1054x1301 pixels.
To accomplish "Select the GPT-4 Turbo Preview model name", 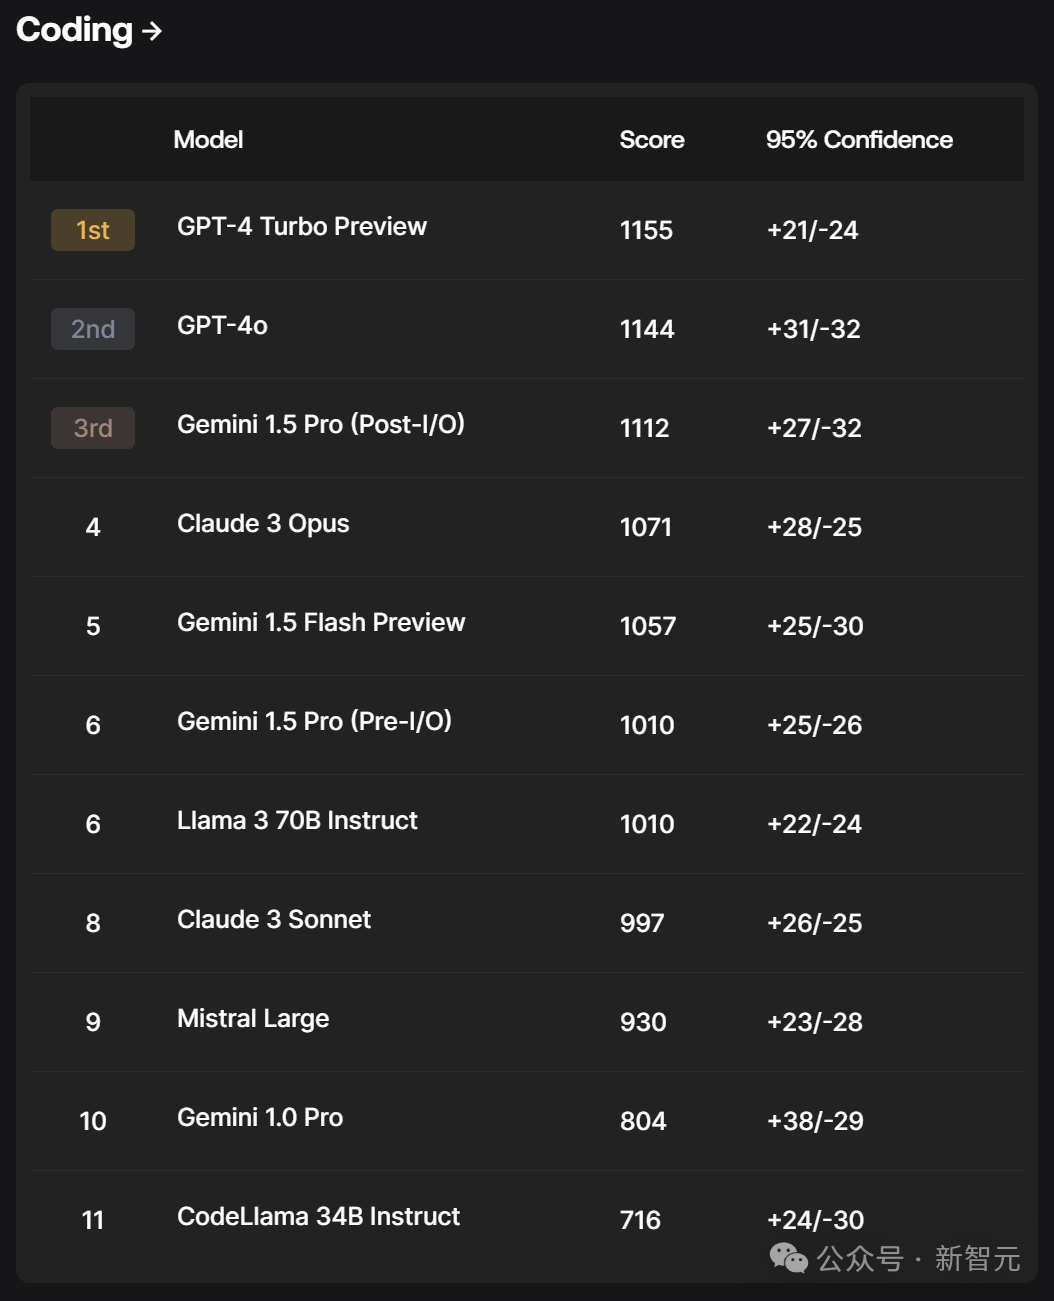I will 301,227.
